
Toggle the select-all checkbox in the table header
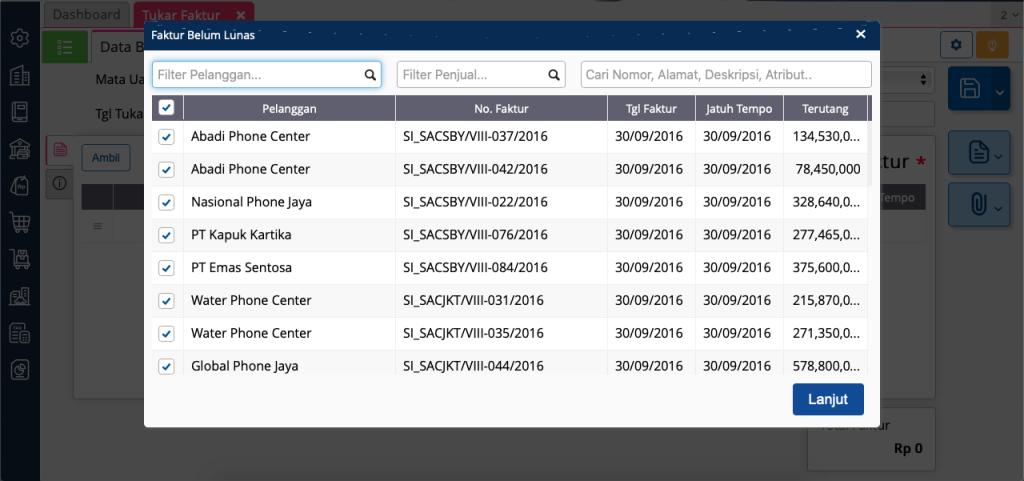click(x=167, y=108)
